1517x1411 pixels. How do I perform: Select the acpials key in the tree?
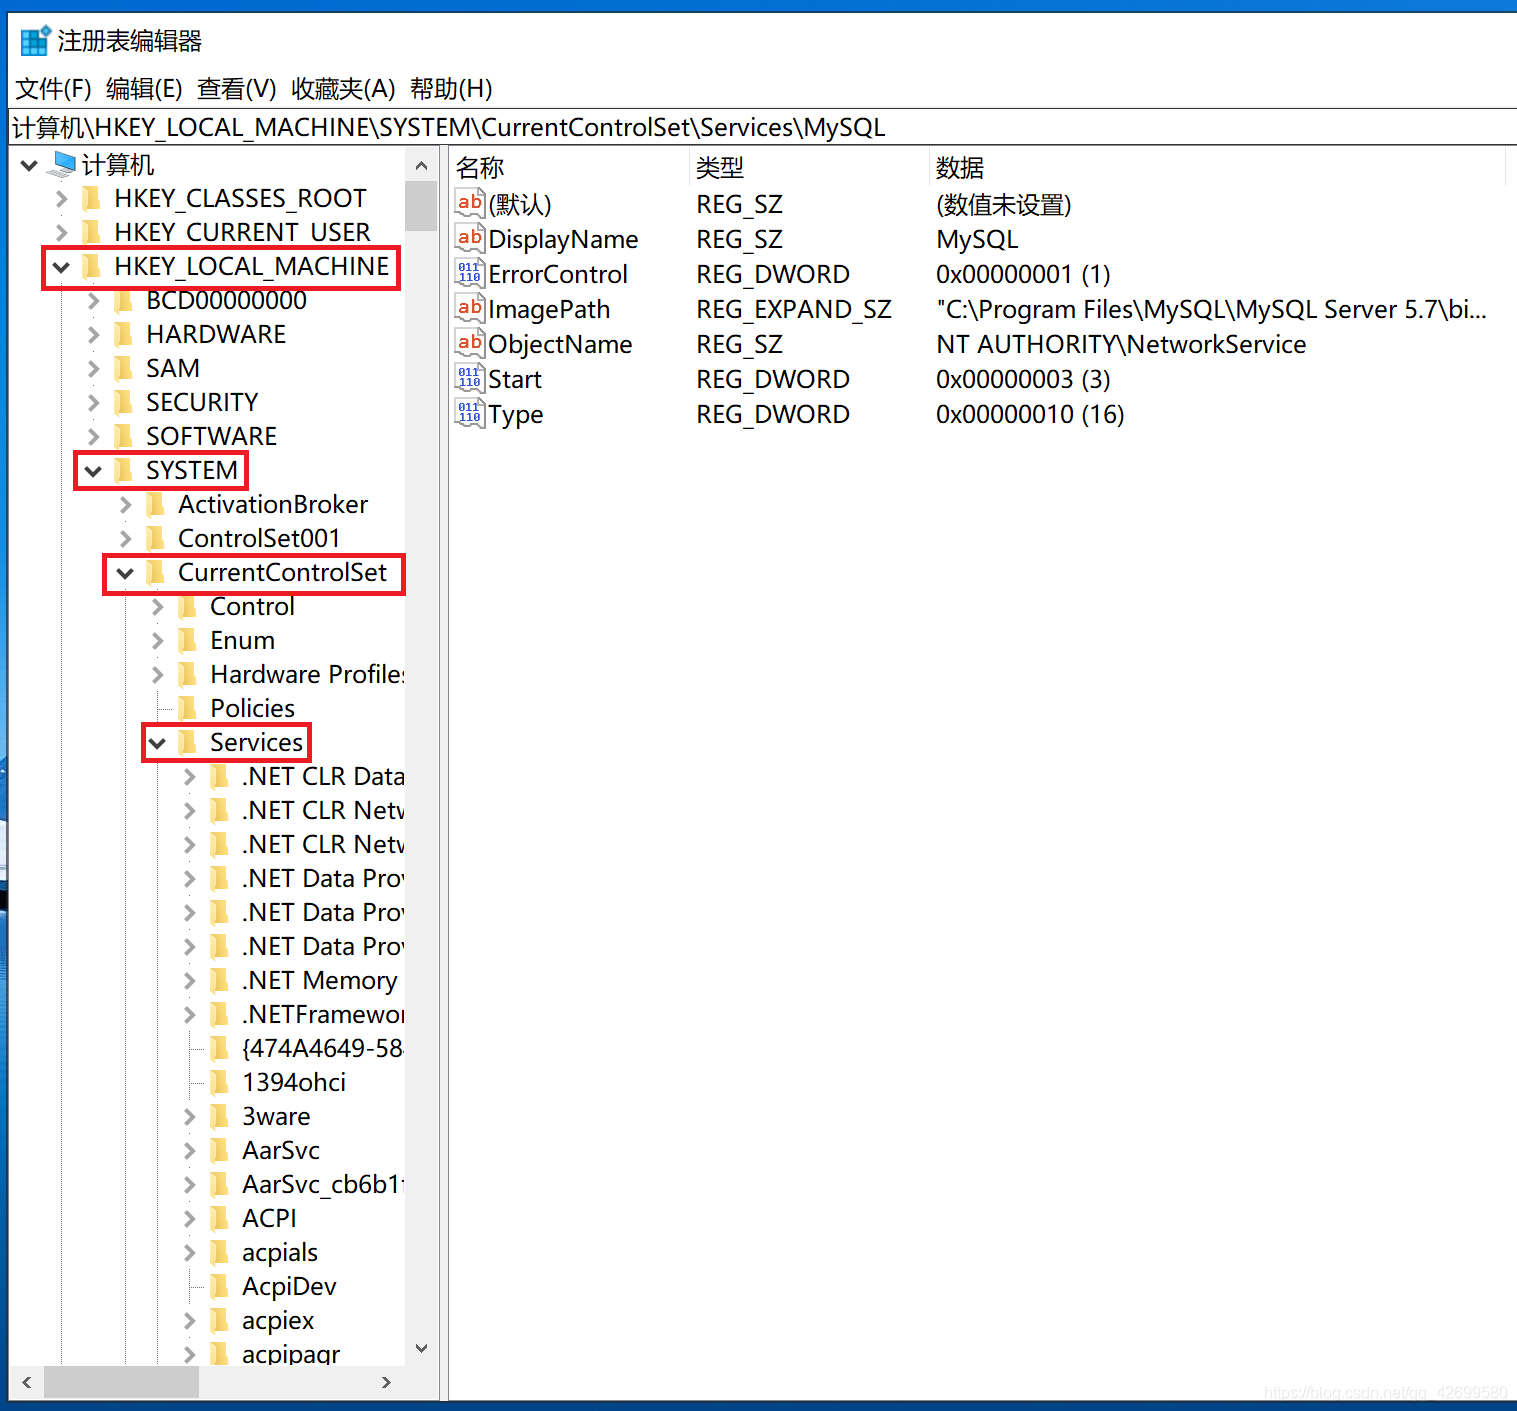(x=279, y=1252)
